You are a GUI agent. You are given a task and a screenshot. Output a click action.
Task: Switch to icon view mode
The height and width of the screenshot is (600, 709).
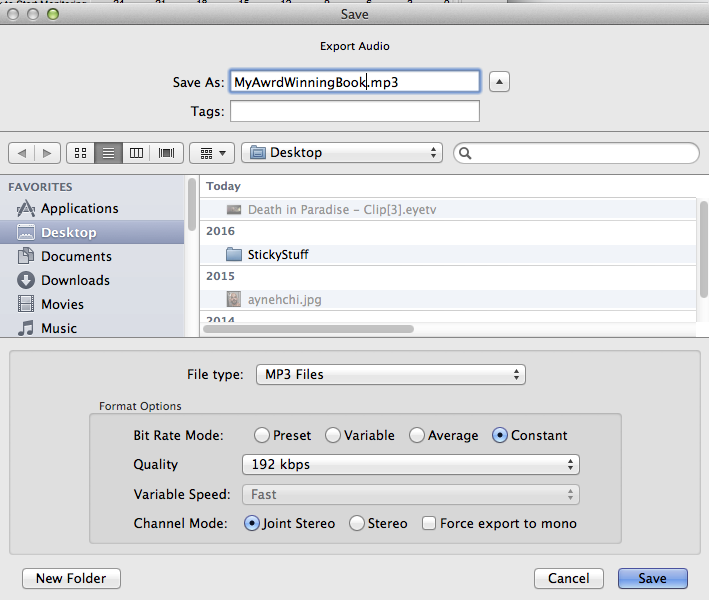(x=80, y=153)
